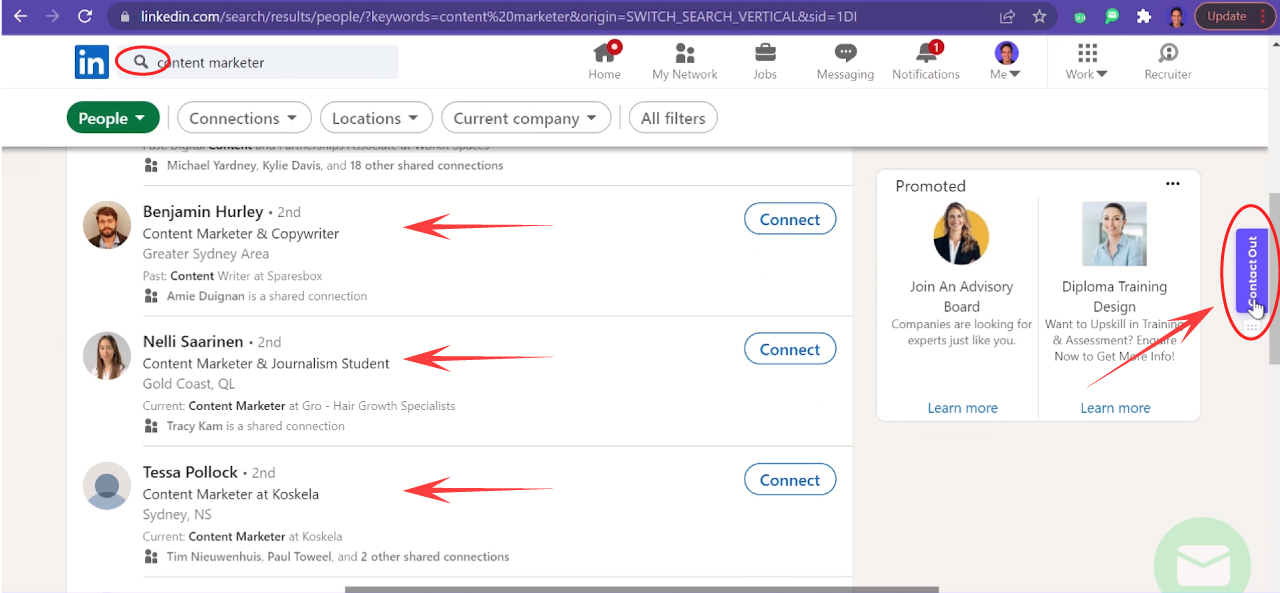
Task: Share this page via address bar icon
Action: pos(1007,16)
